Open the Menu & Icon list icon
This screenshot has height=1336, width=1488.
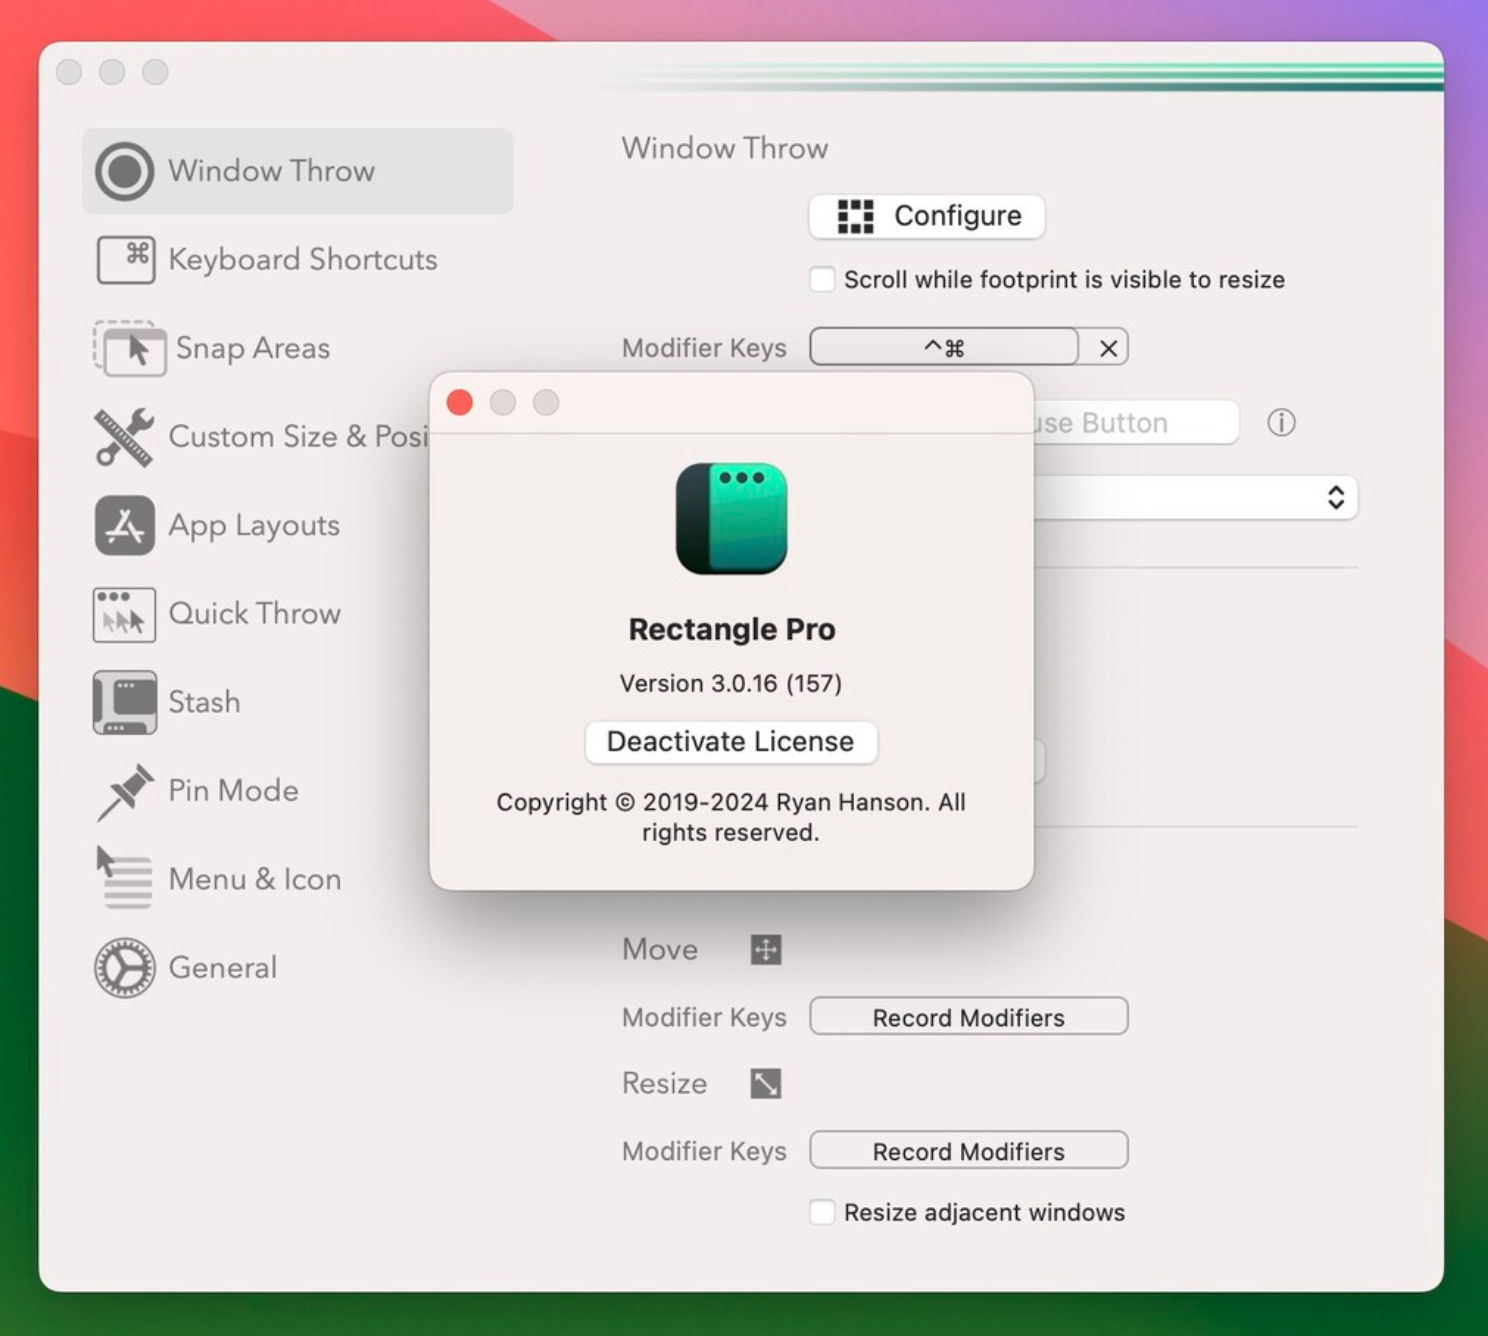(x=124, y=878)
